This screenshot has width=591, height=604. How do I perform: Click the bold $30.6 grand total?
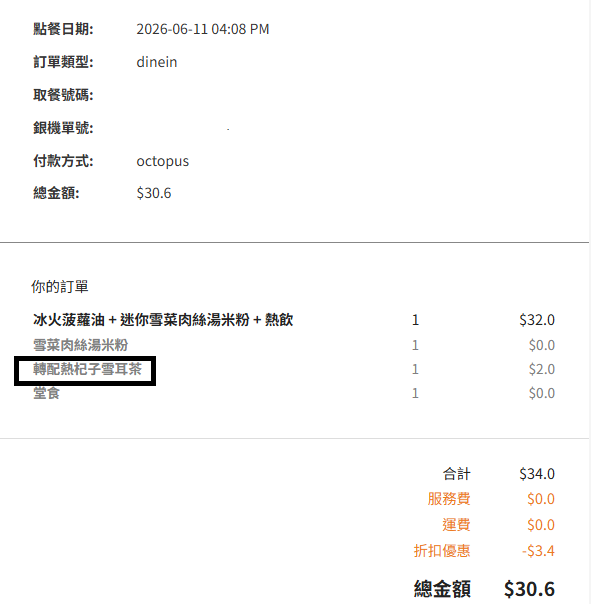tap(529, 589)
